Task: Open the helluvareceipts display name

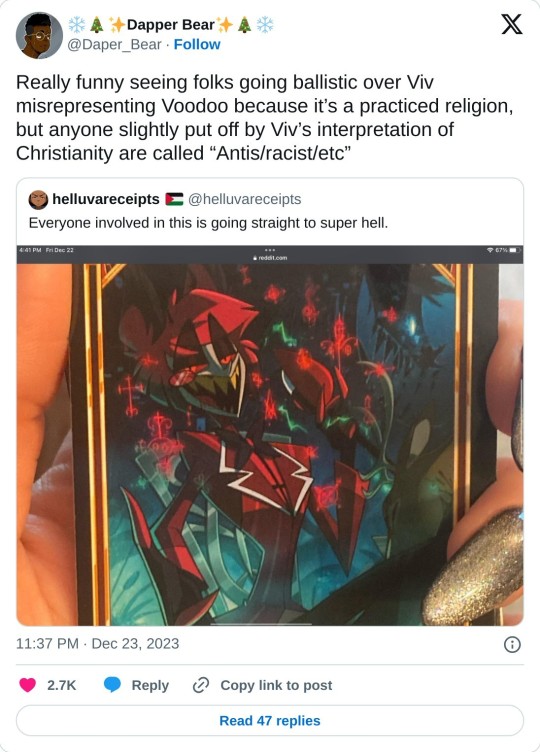Action: (106, 199)
